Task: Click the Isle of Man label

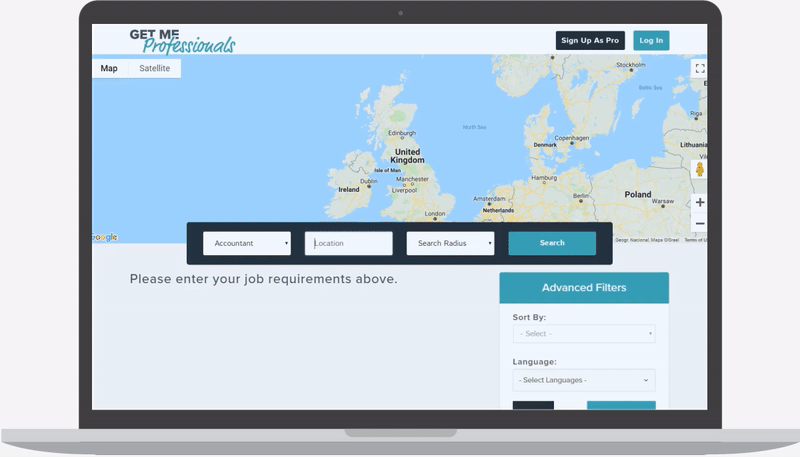Action: pyautogui.click(x=387, y=170)
